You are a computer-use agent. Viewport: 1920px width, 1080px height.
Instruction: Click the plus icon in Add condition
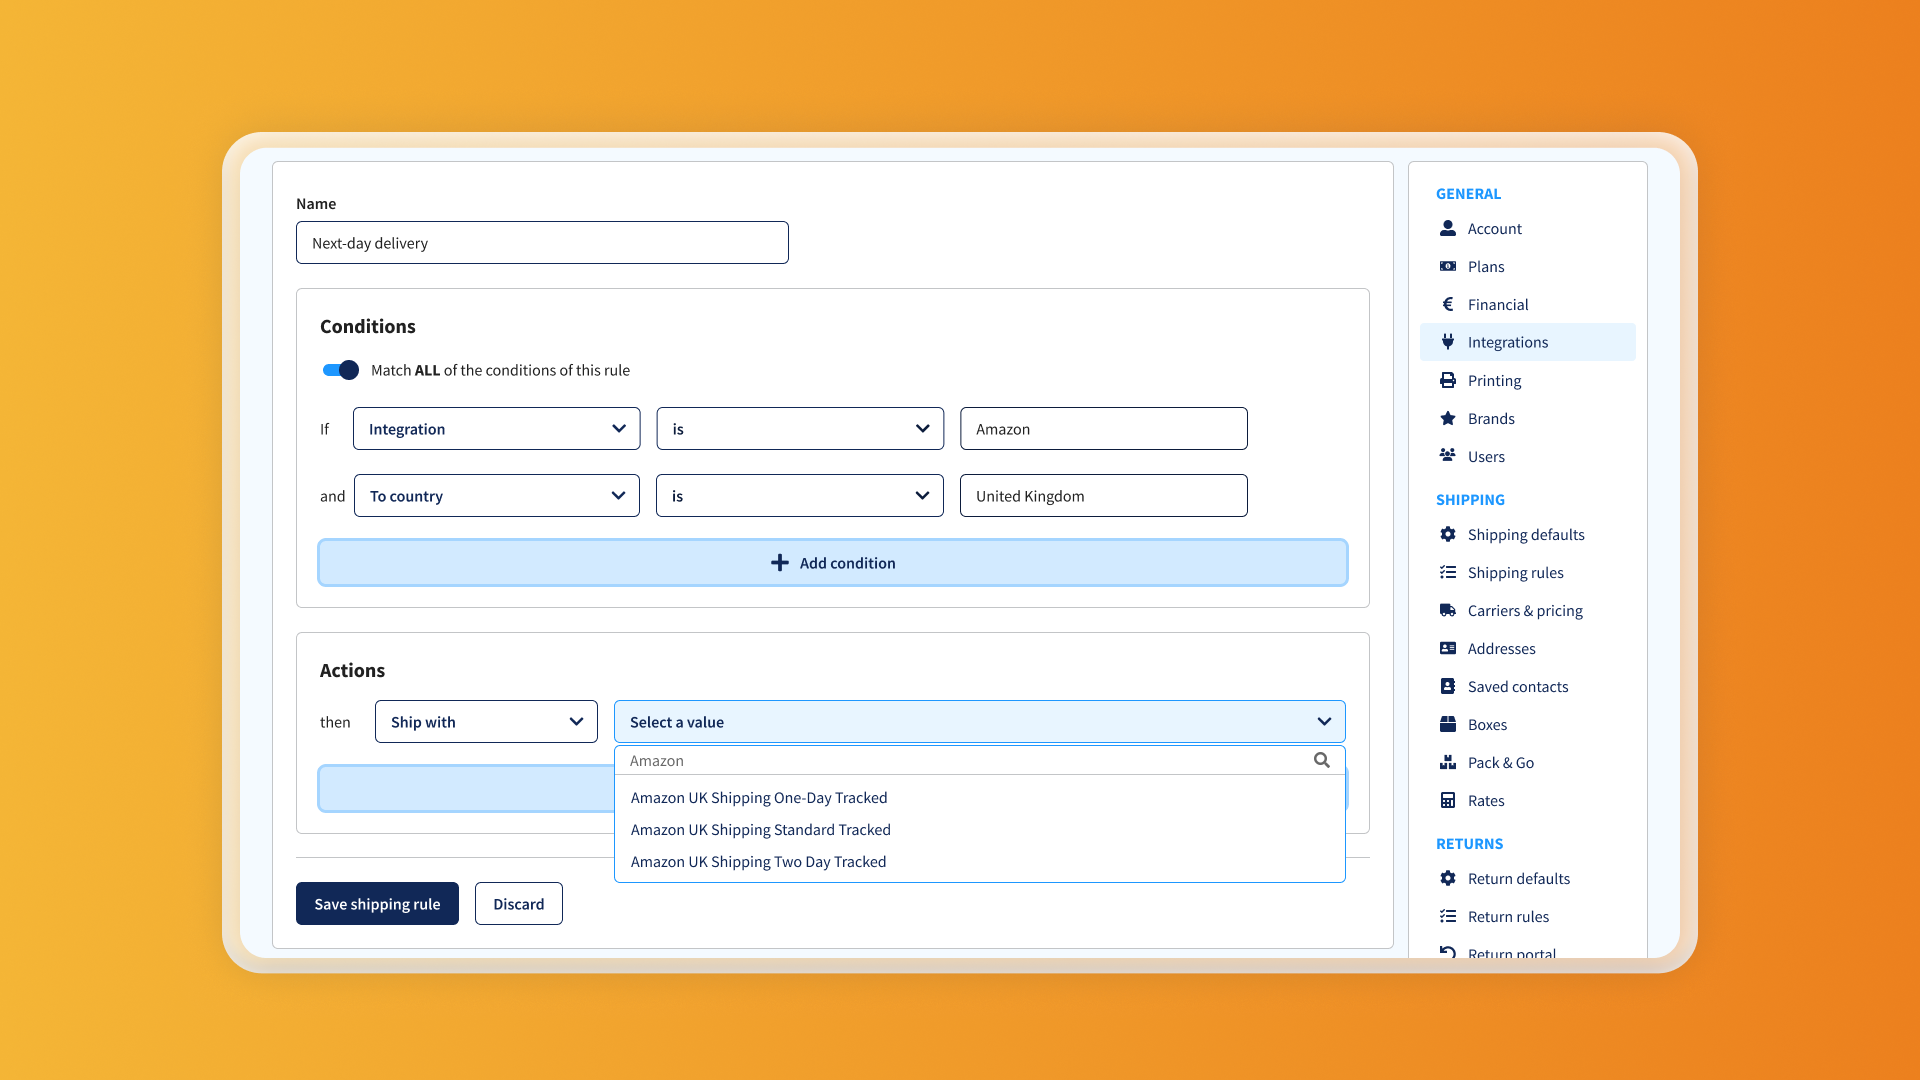coord(779,563)
